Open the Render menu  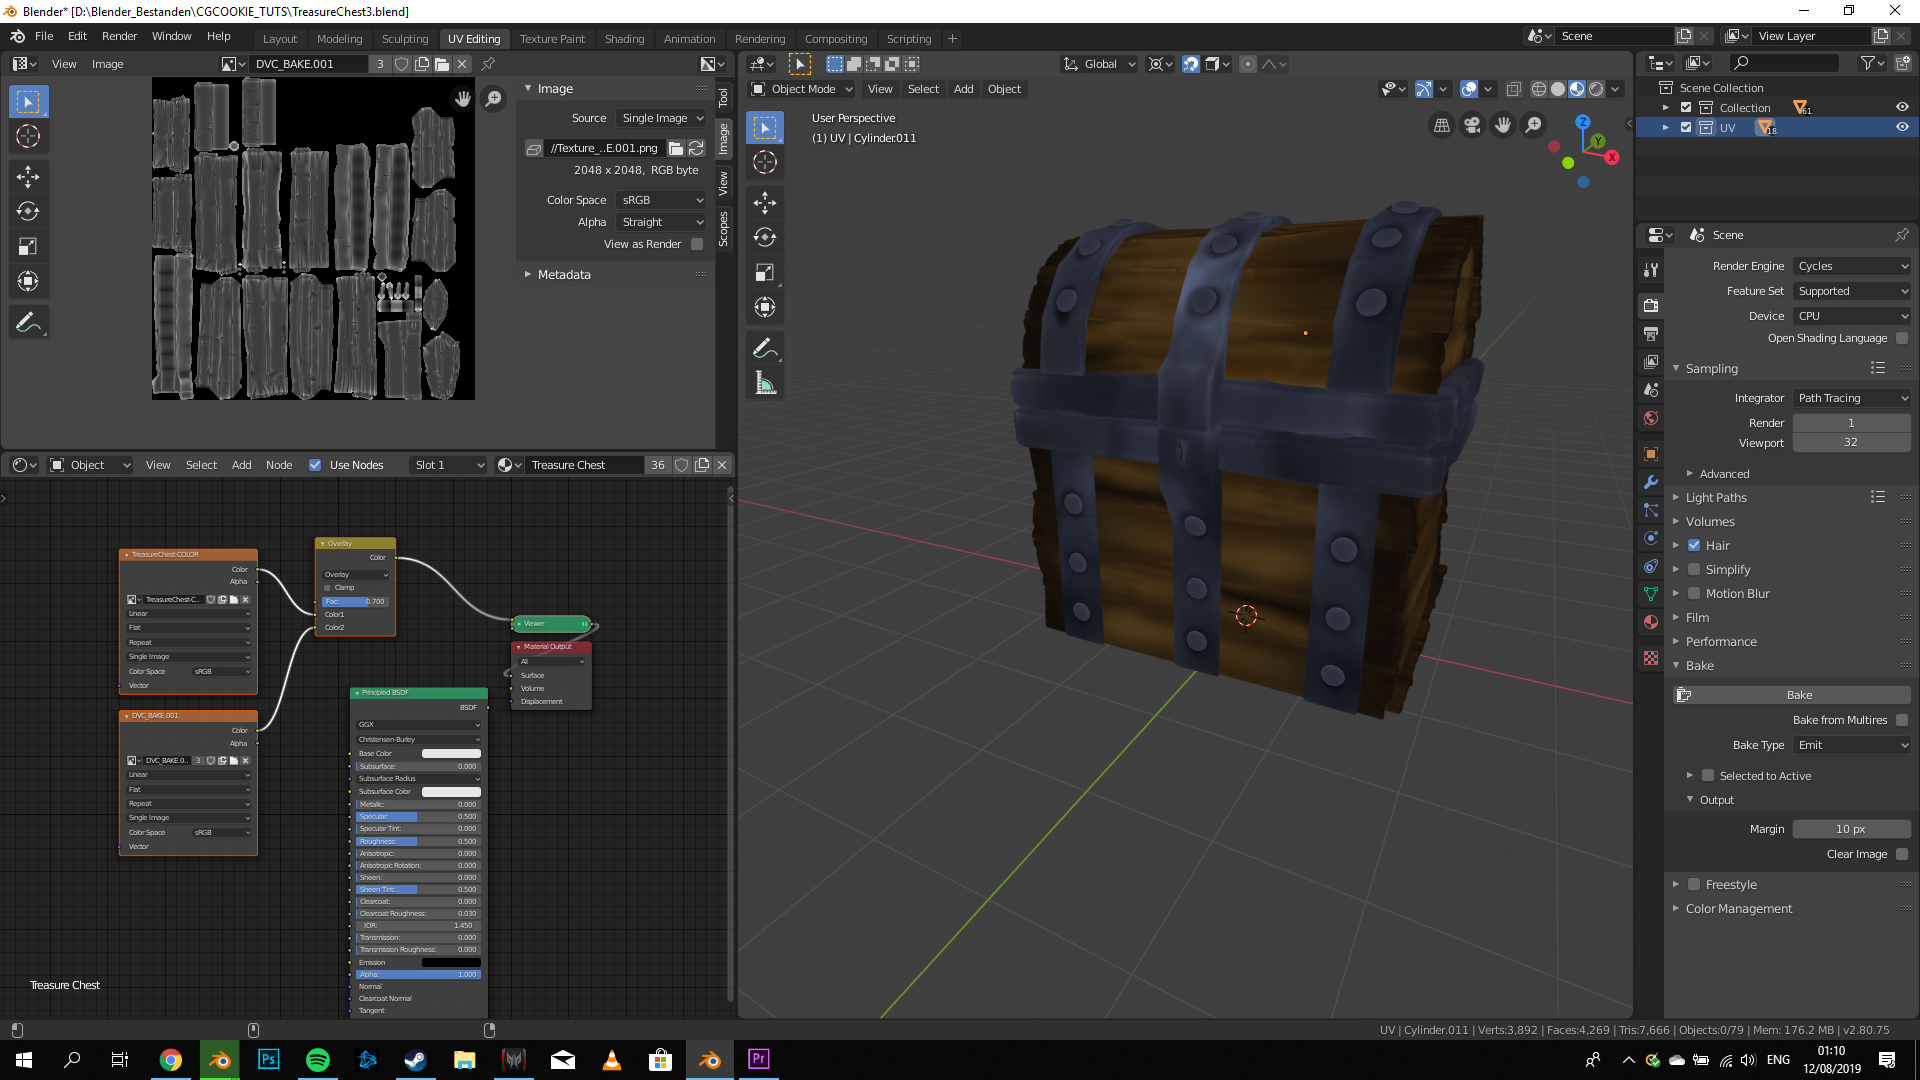coord(119,36)
